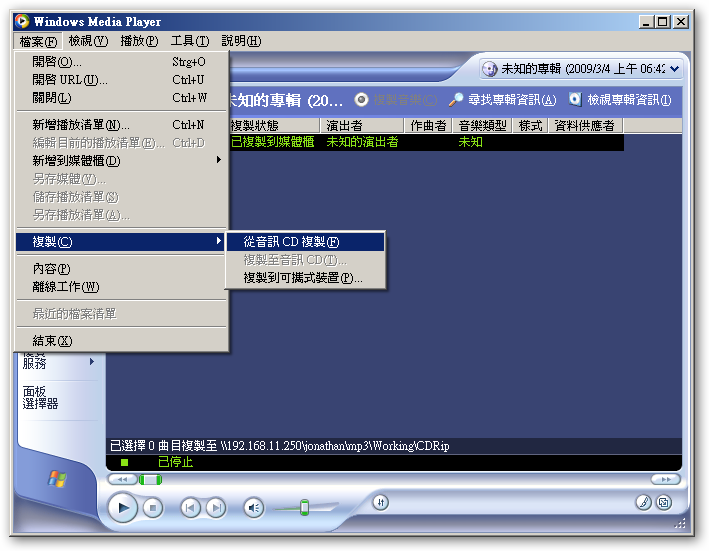This screenshot has height=551, width=709.
Task: Expand the 服務 sidebar item arrow
Action: pos(92,362)
